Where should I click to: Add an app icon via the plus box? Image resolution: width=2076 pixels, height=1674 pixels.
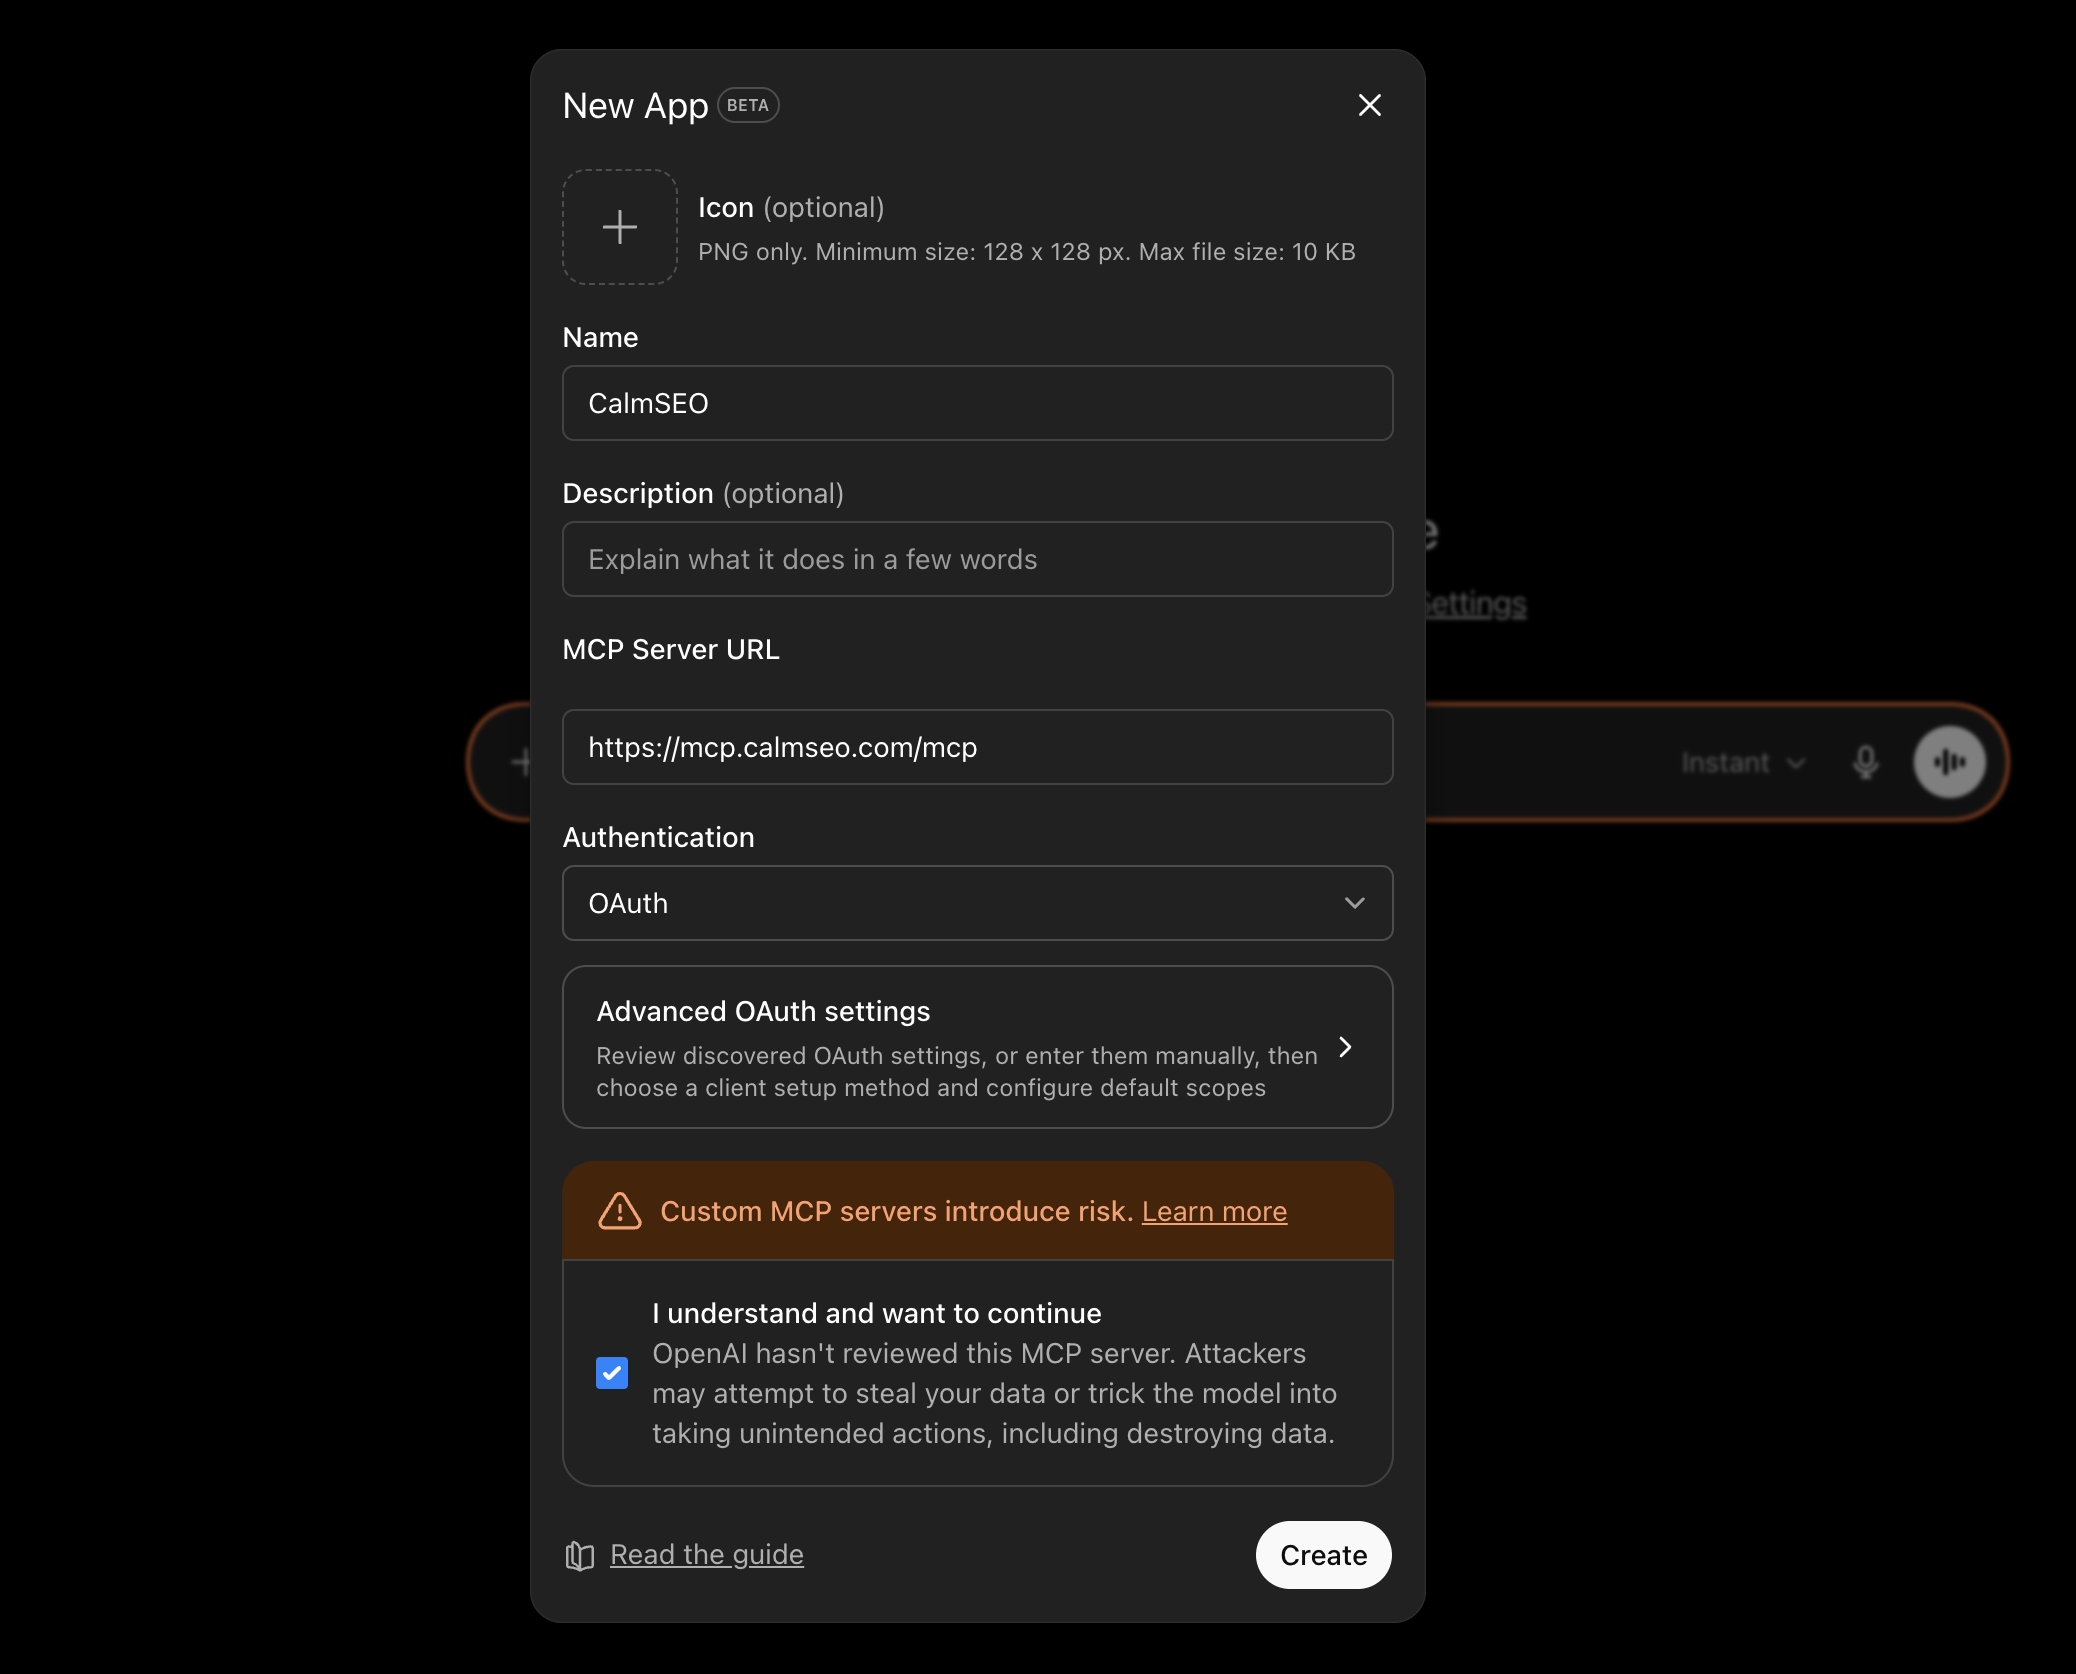point(620,227)
